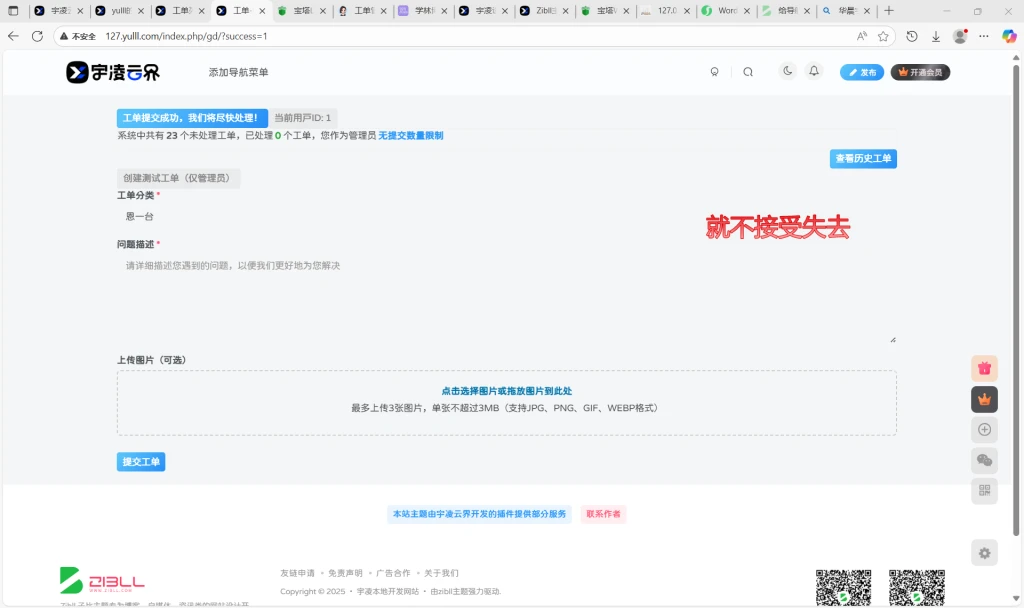The image size is (1024, 608).
Task: Toggle the badge icon in the header
Action: click(x=713, y=72)
